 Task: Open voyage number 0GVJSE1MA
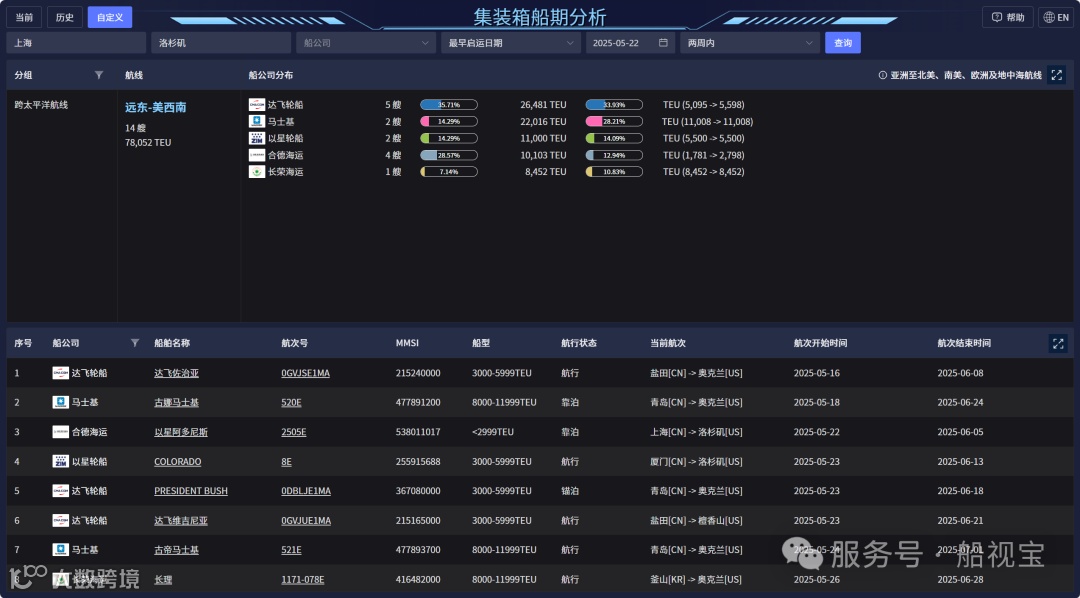306,373
